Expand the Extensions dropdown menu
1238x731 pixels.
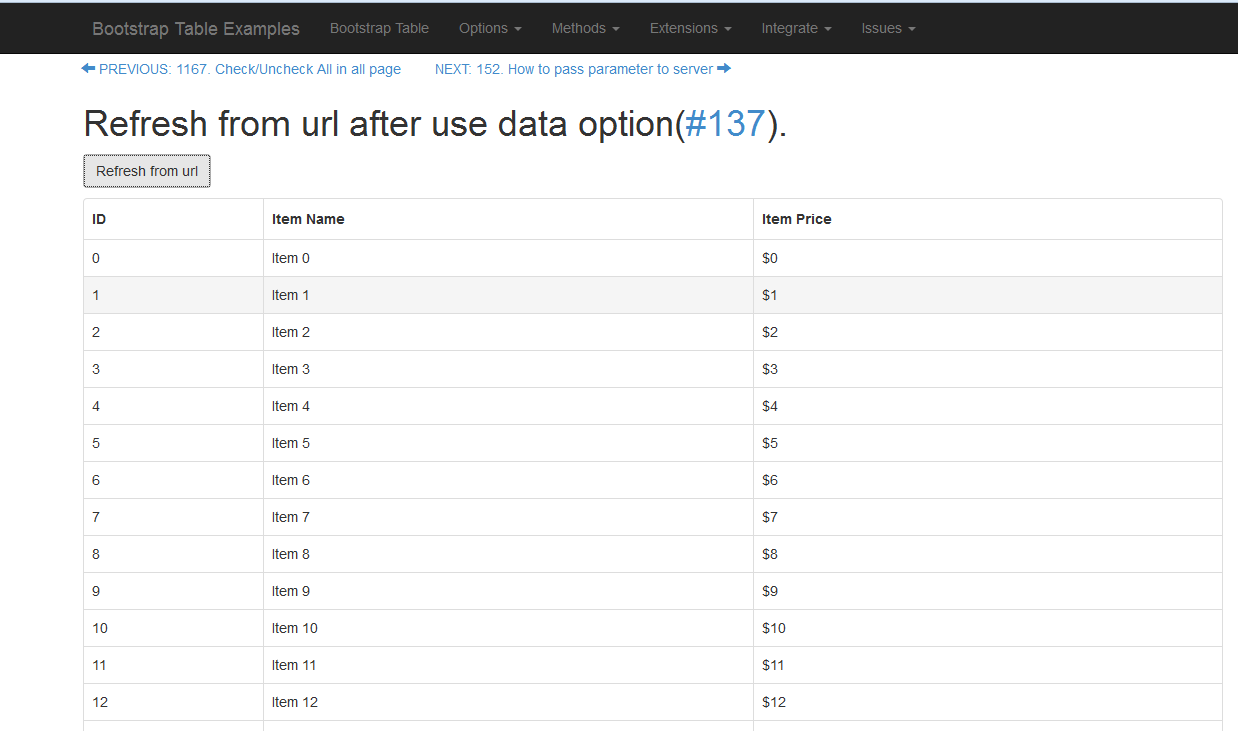click(691, 28)
